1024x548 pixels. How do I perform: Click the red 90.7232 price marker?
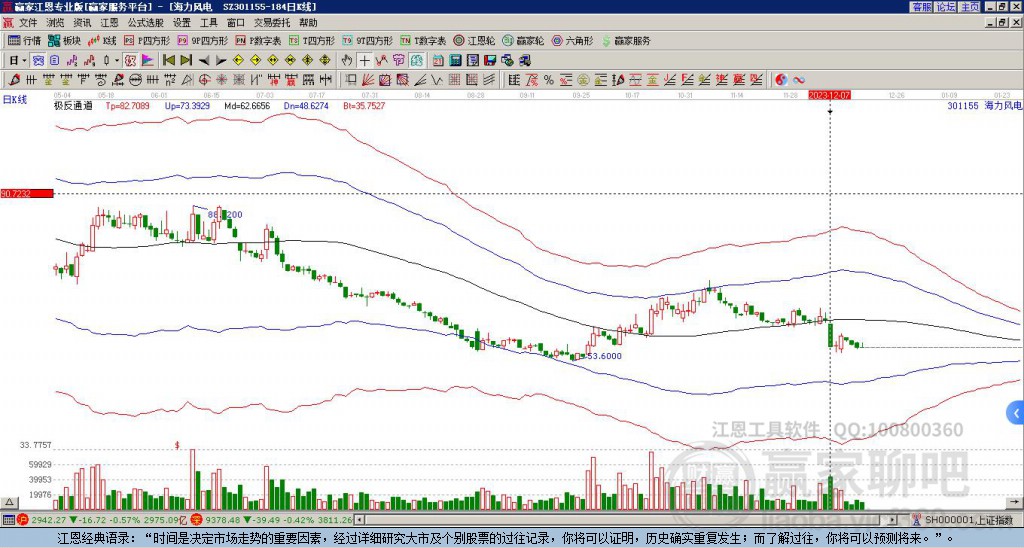pos(27,193)
